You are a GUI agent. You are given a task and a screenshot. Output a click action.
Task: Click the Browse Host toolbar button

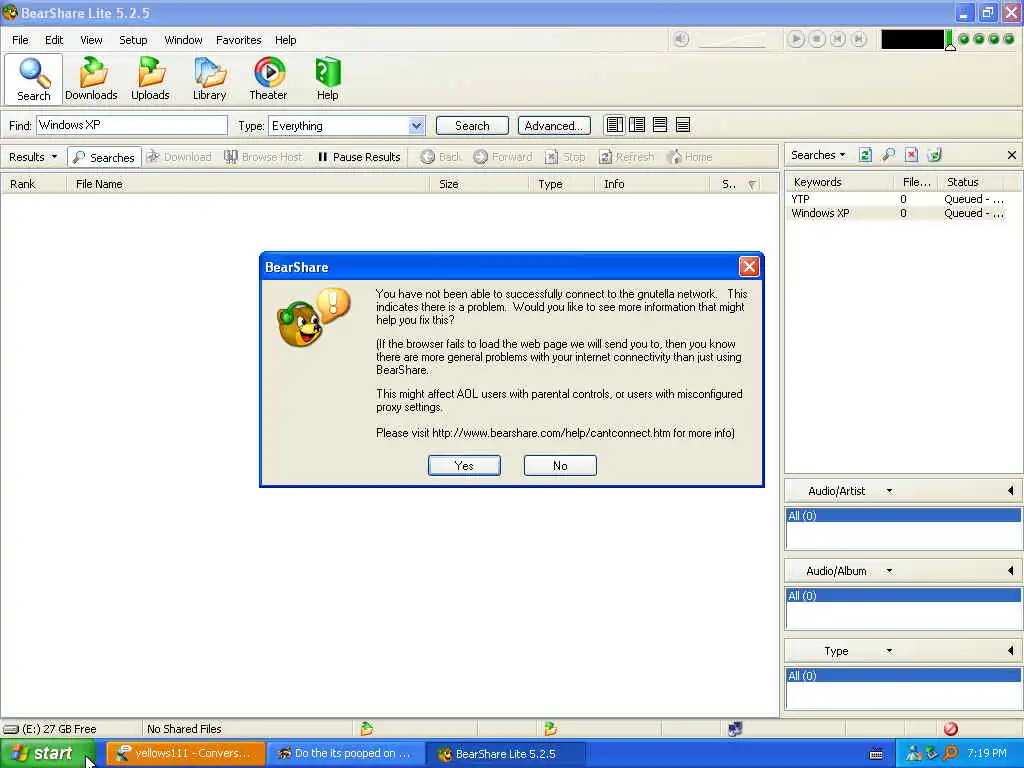263,157
